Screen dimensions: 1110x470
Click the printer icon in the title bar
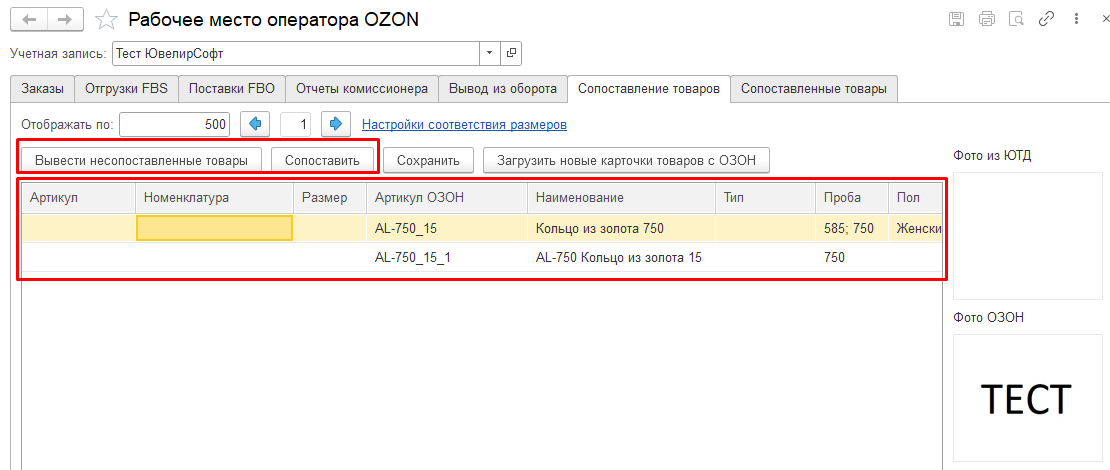point(987,19)
